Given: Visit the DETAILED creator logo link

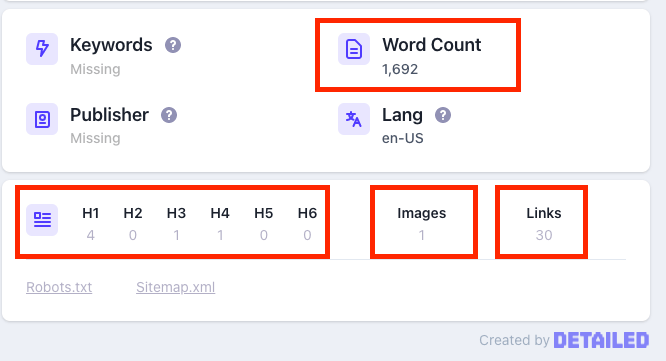Looking at the screenshot, I should coord(601,340).
